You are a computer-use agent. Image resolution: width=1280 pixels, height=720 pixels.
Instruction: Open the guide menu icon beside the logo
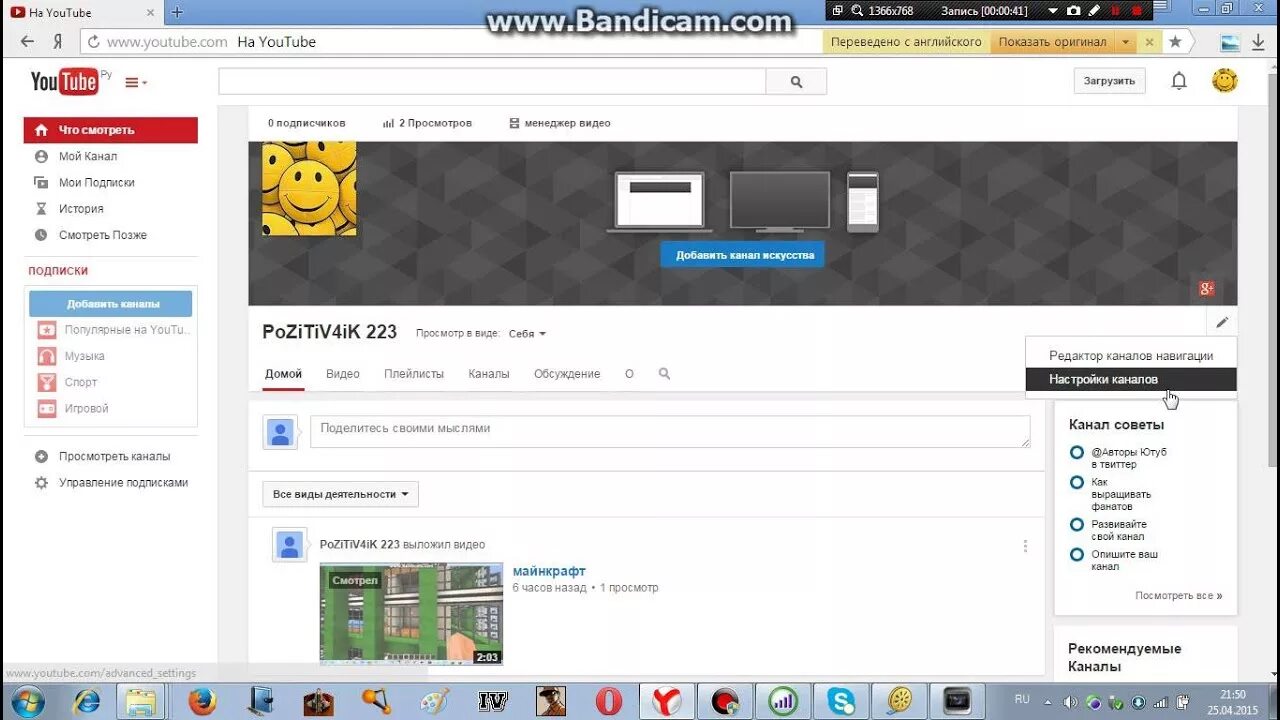(136, 83)
